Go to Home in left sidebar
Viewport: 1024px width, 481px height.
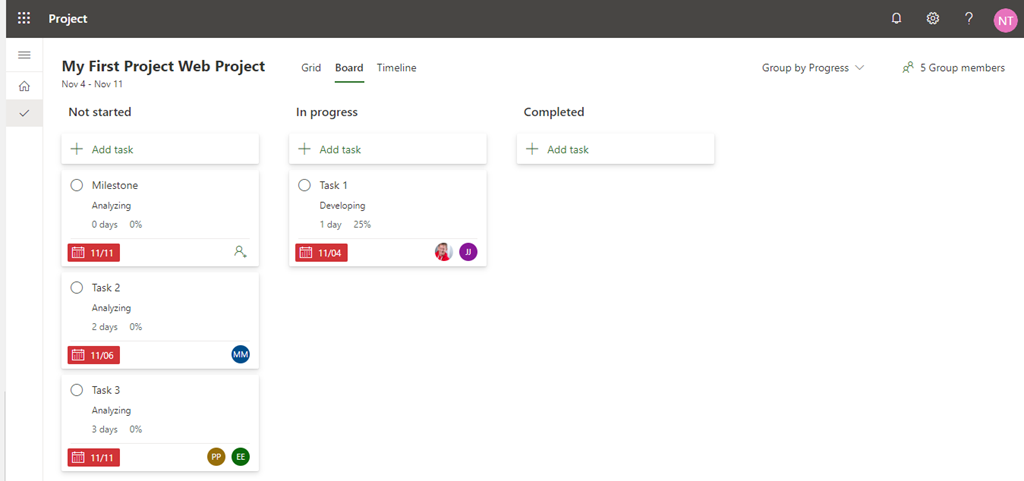[x=24, y=86]
